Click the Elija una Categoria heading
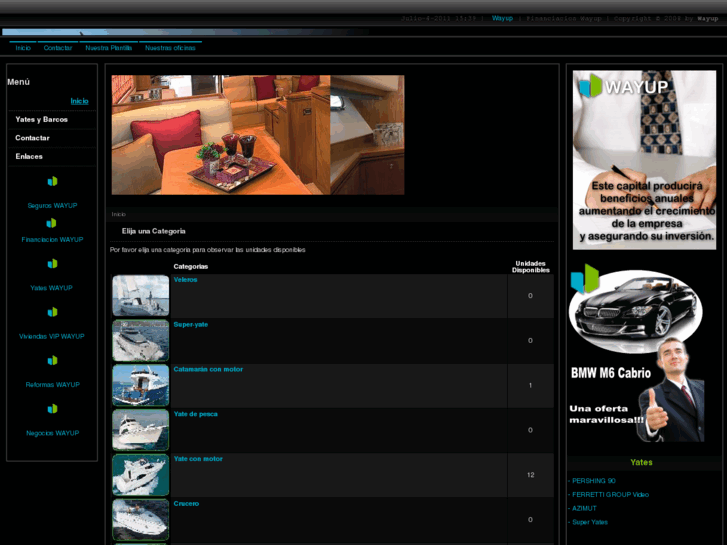 click(x=153, y=231)
